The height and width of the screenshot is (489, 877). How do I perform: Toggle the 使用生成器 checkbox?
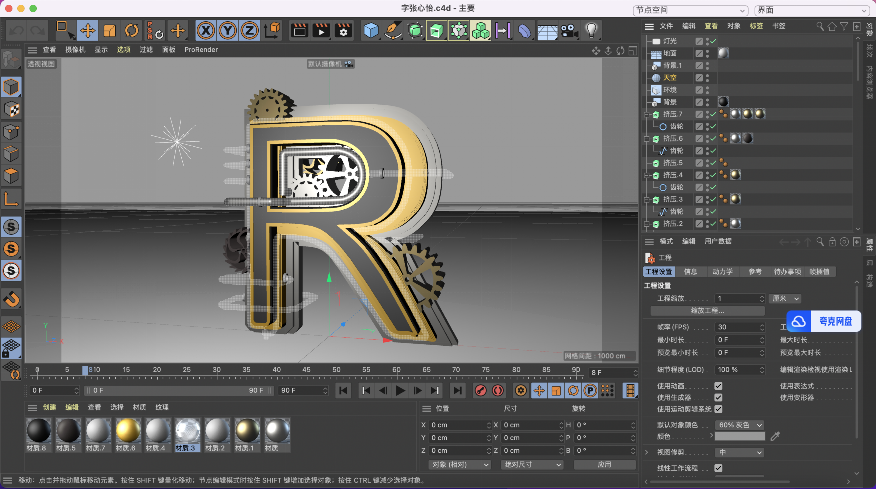click(x=718, y=397)
